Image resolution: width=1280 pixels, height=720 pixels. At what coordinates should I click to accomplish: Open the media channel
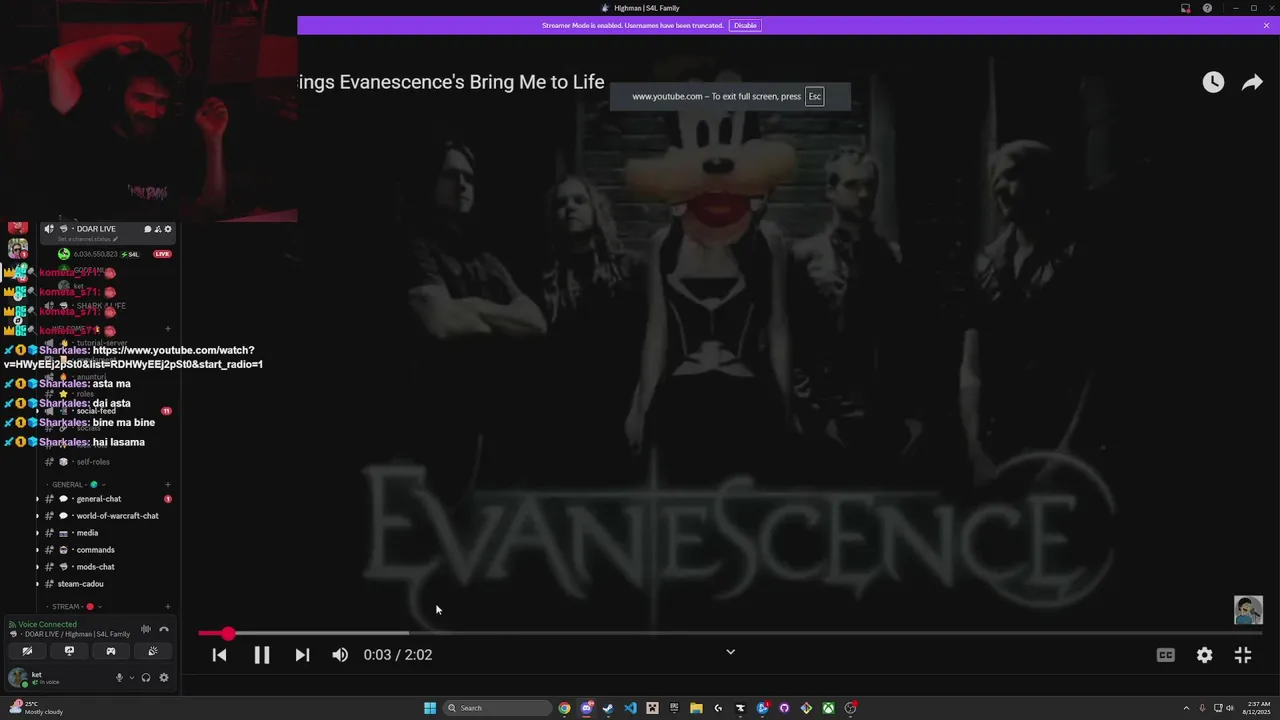[x=88, y=533]
